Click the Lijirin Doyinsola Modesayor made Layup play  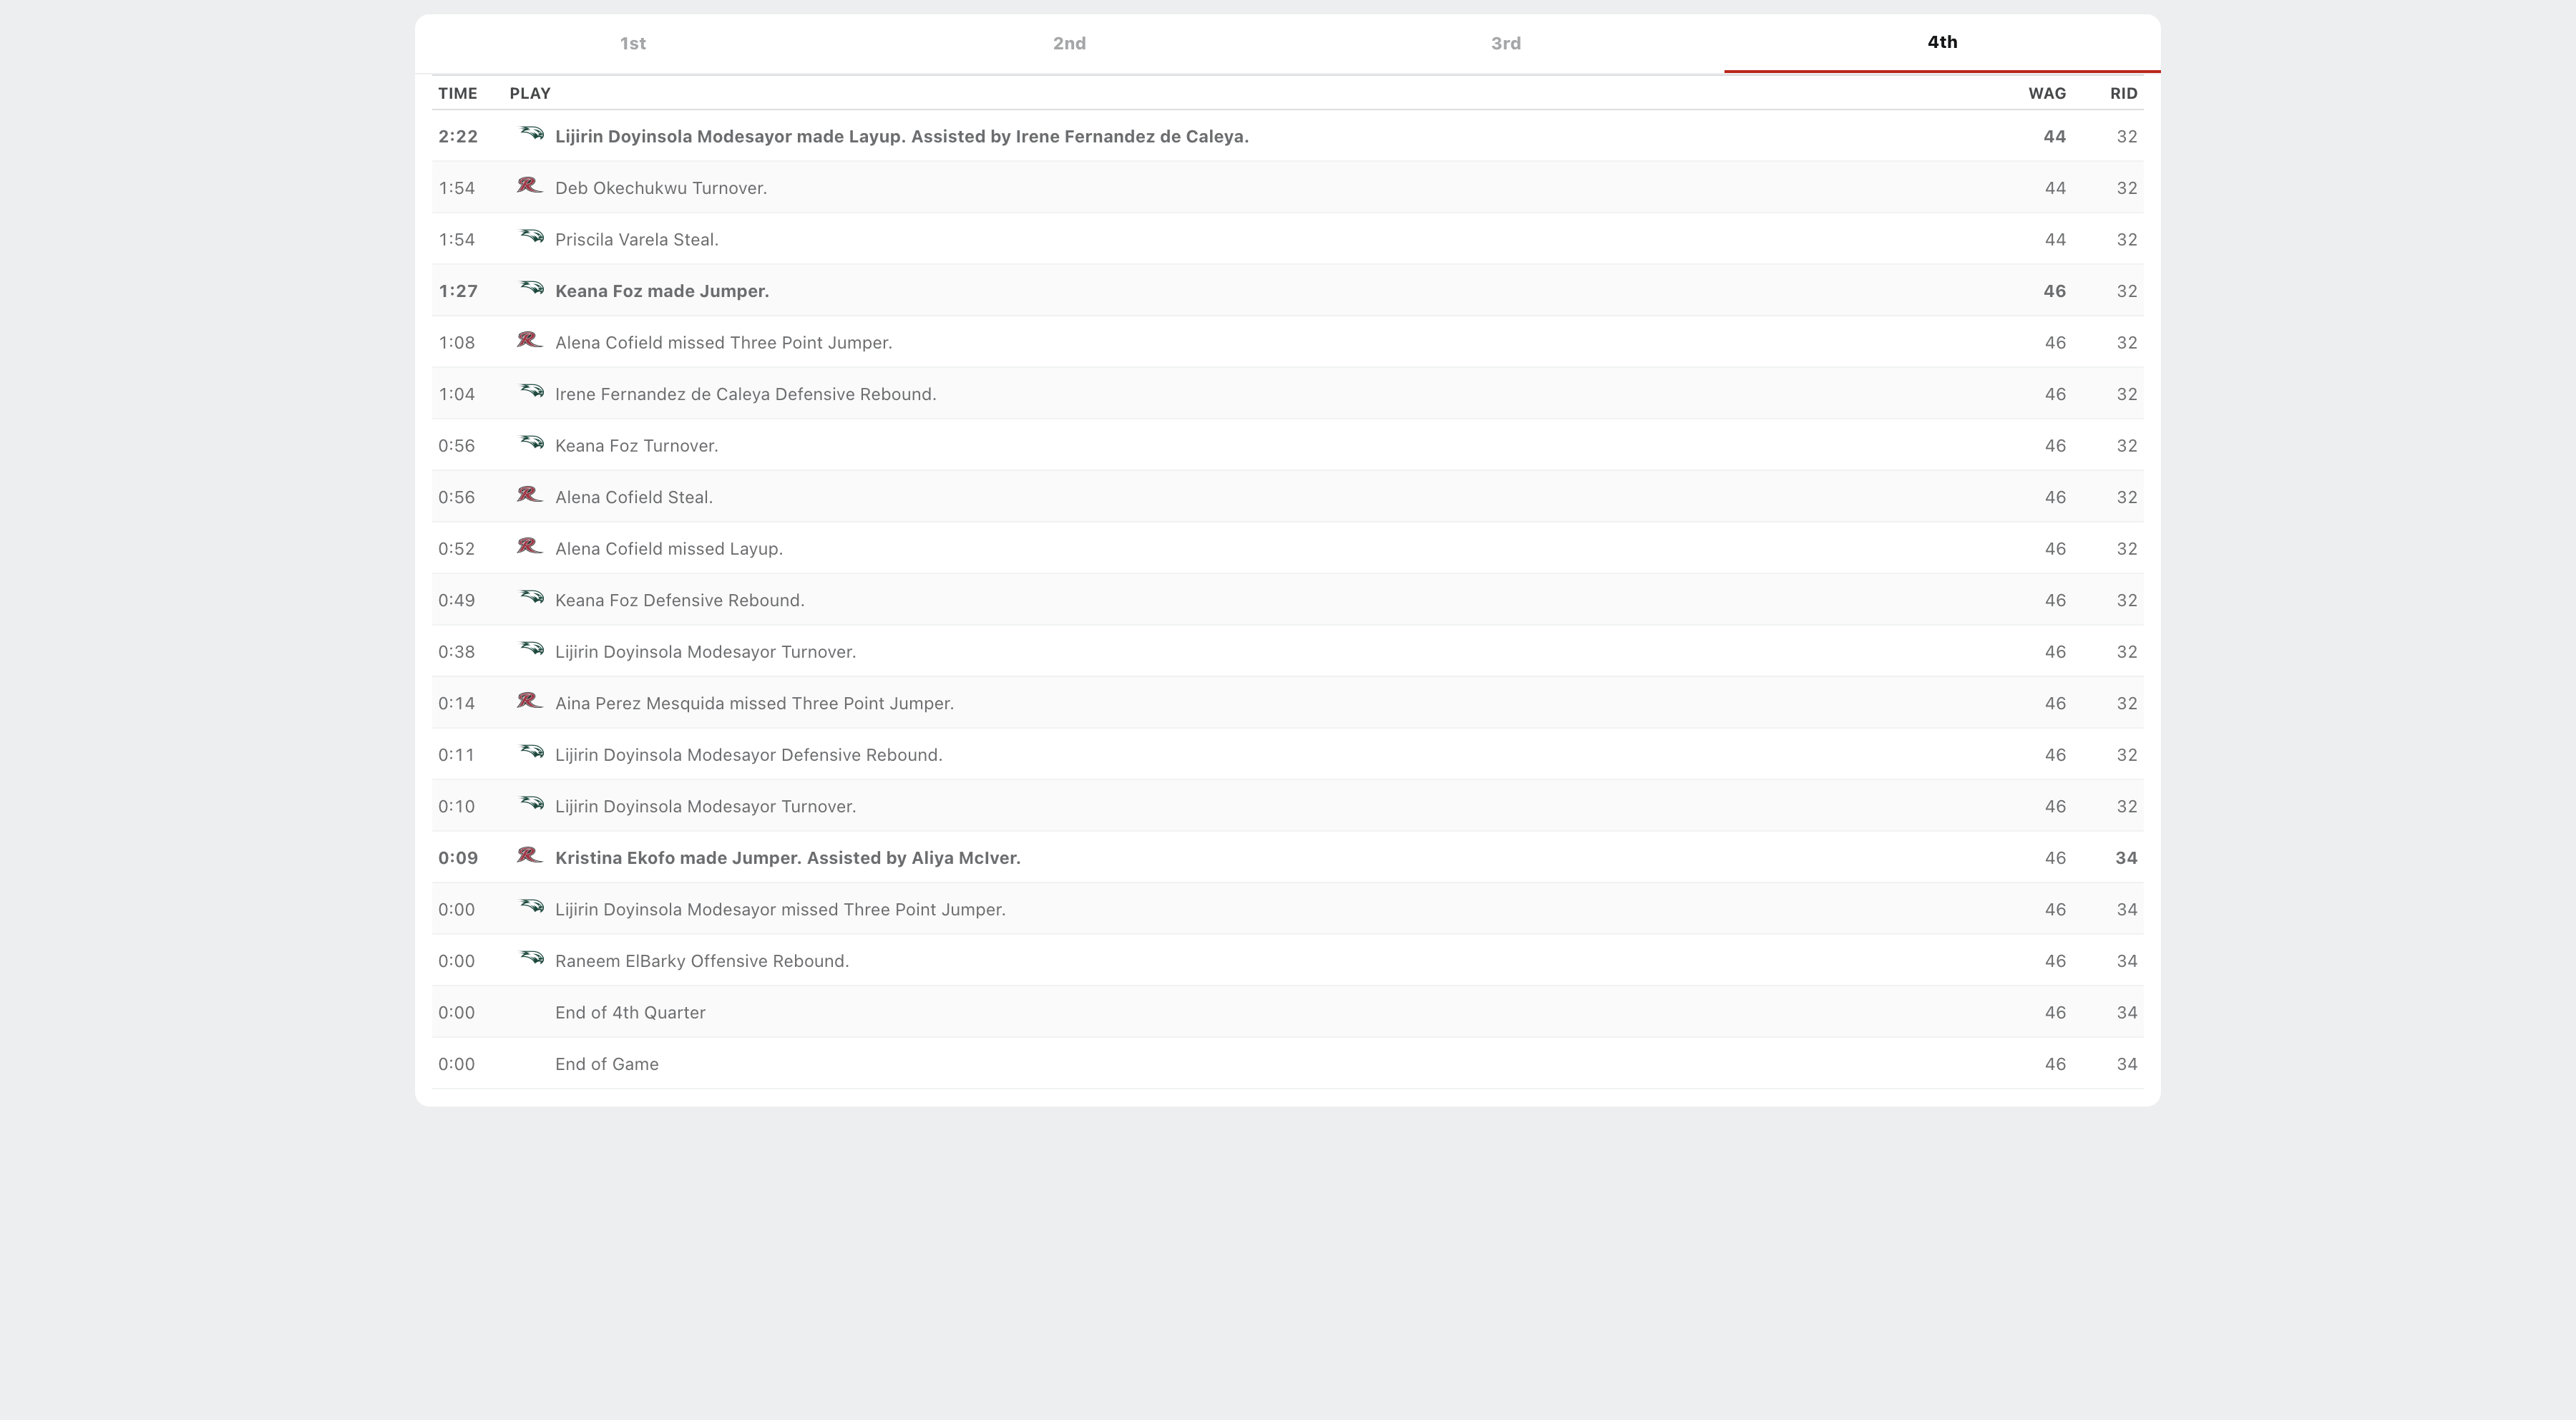pyautogui.click(x=901, y=137)
